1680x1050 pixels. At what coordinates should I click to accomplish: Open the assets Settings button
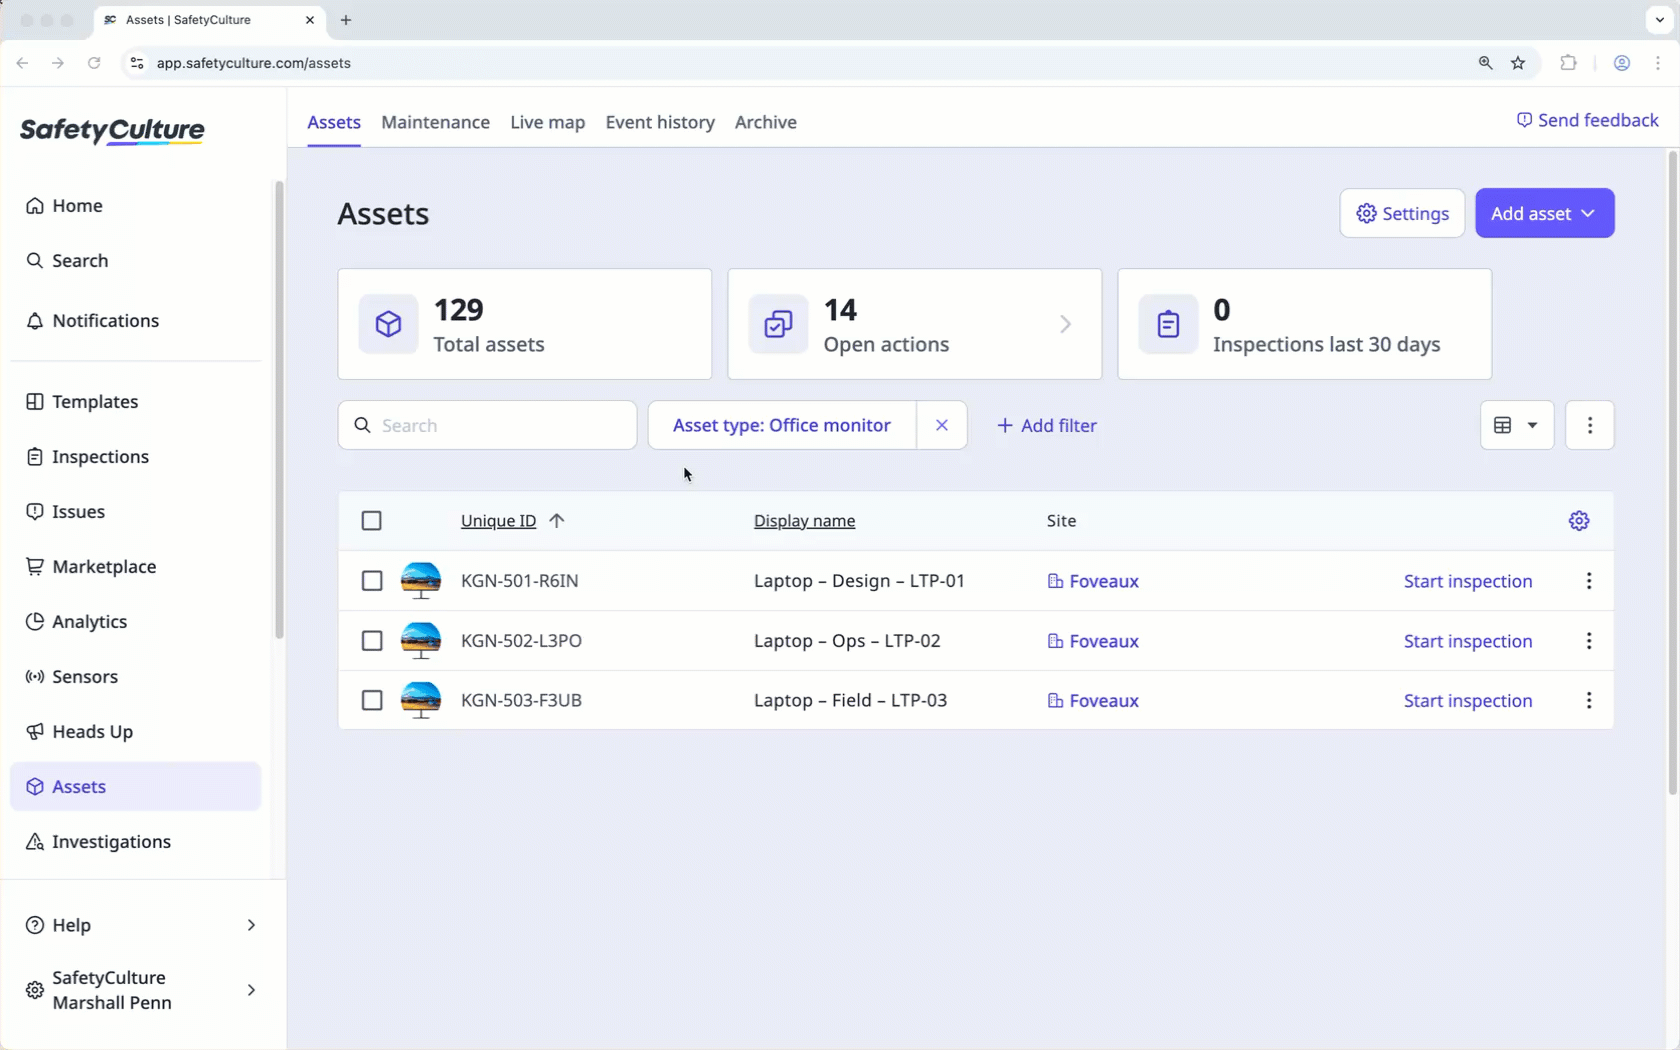[1402, 213]
